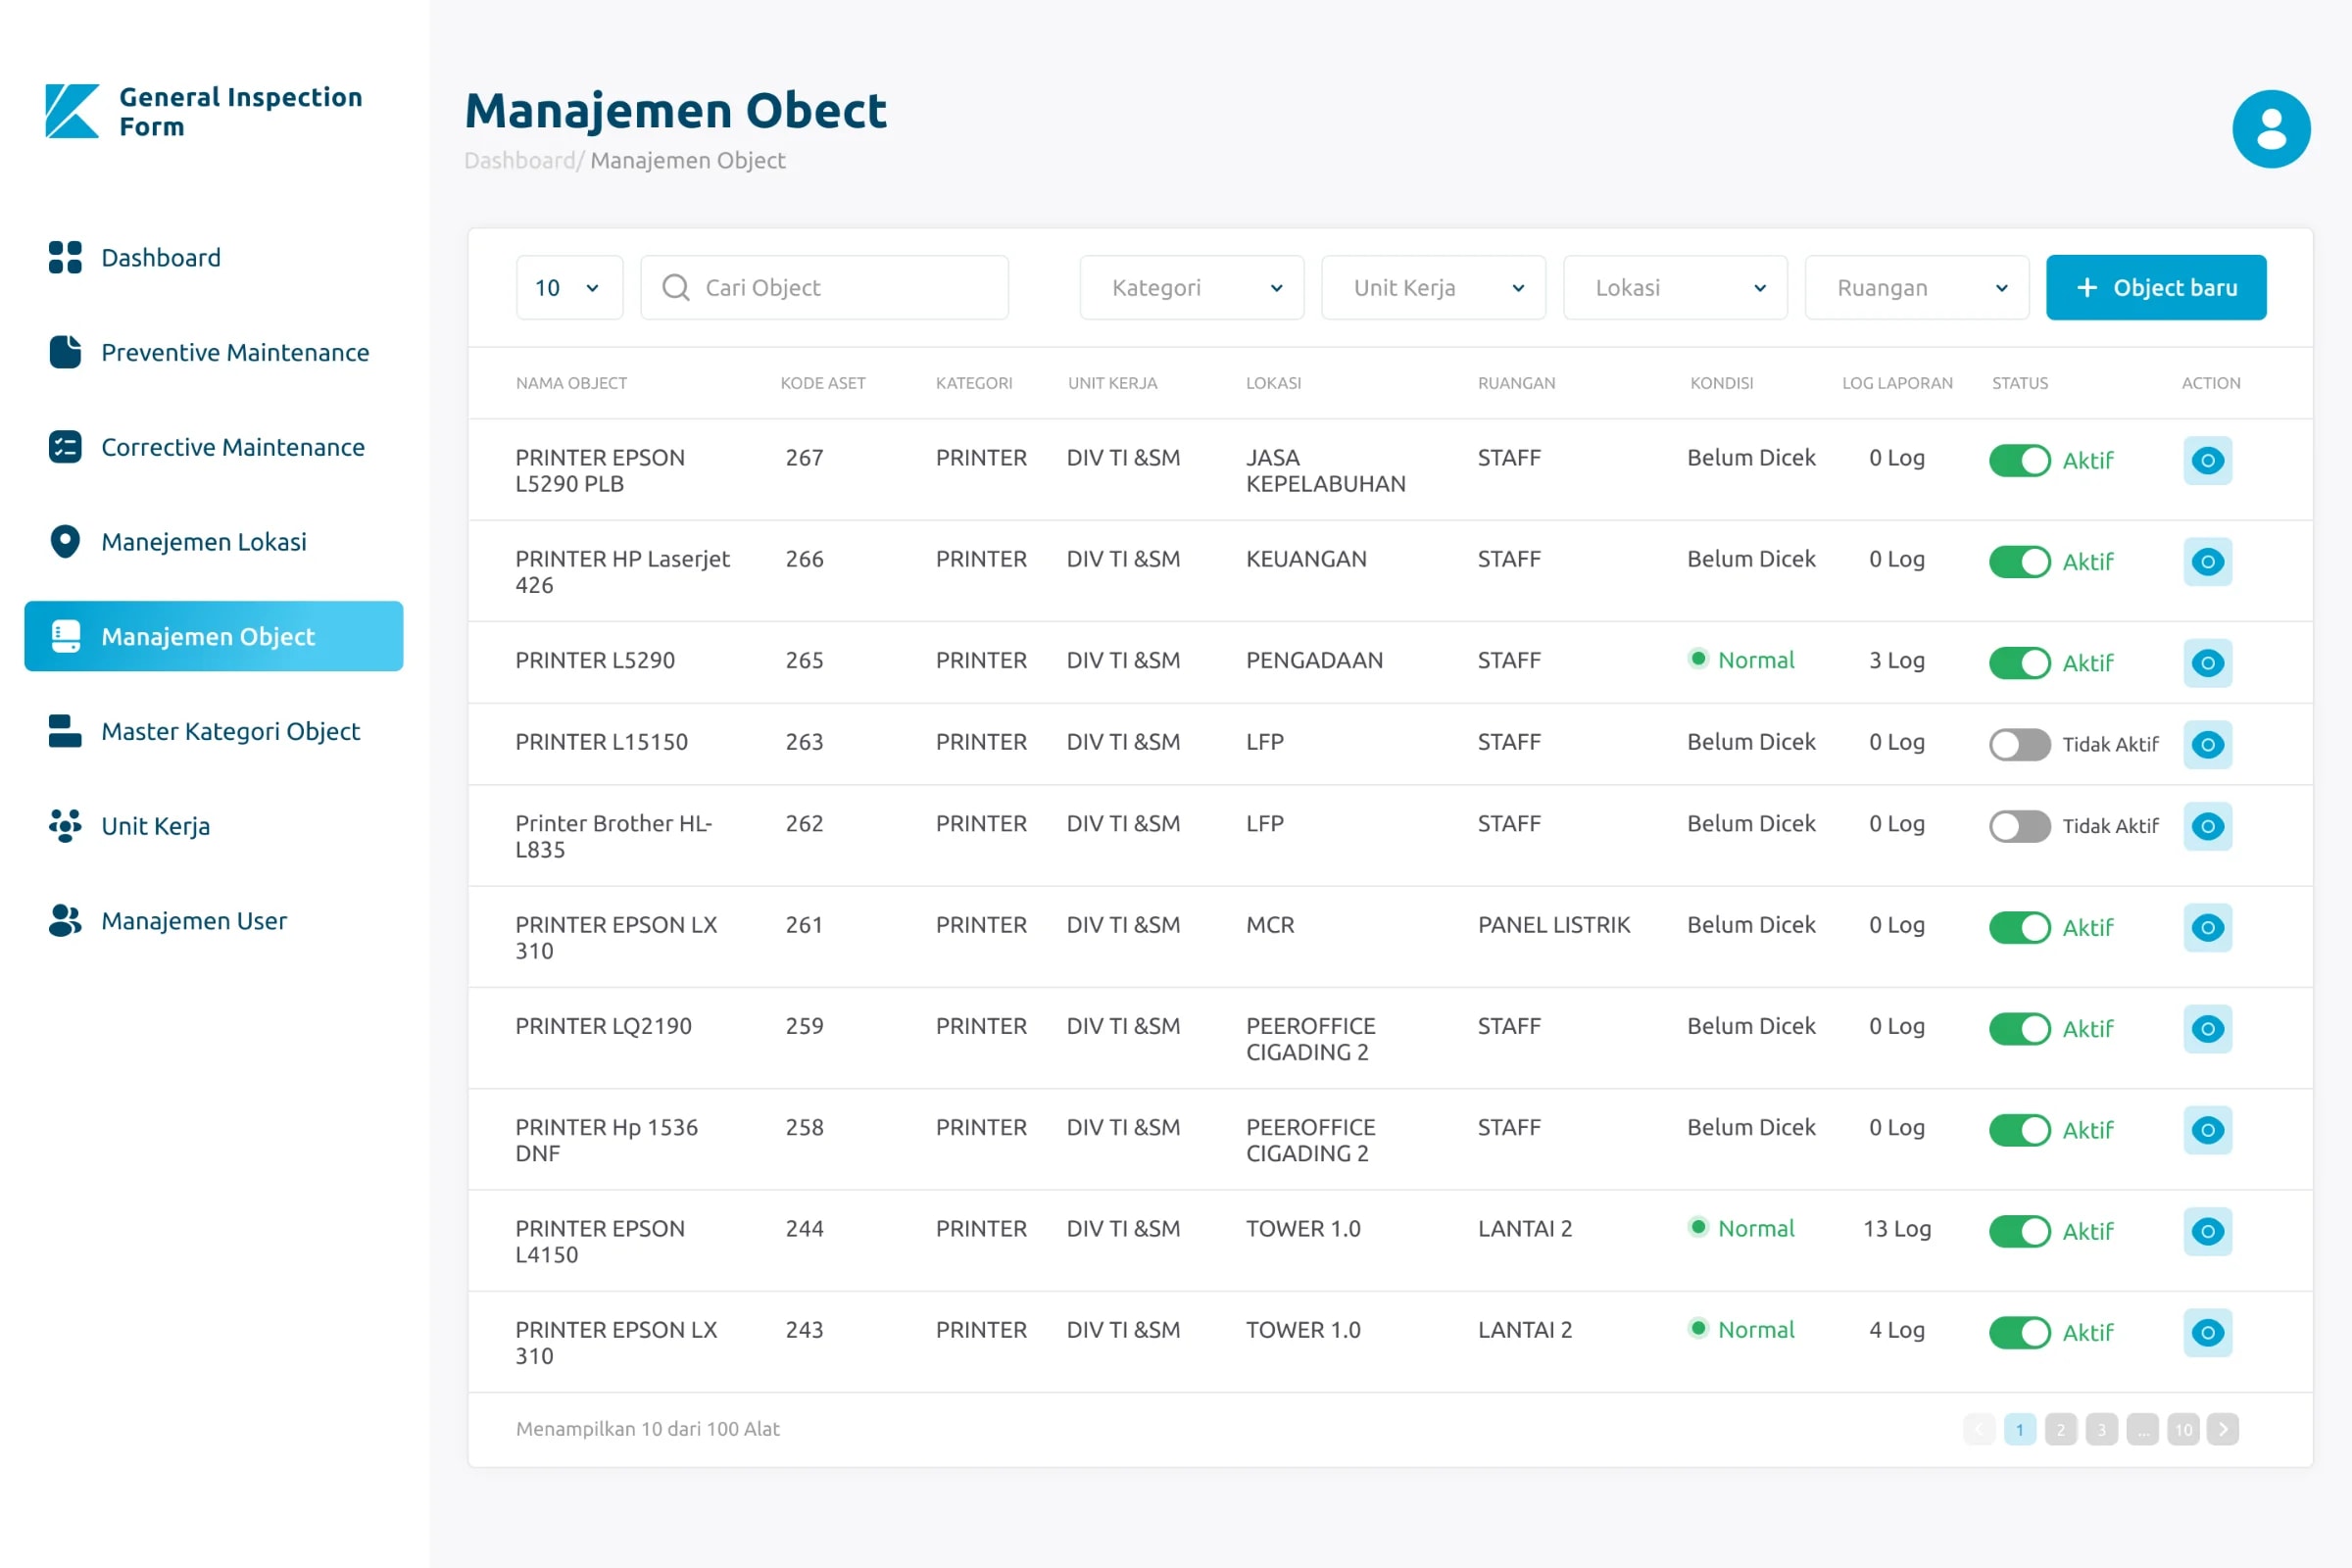Go to page 2 in pagination
The height and width of the screenshot is (1568, 2352).
pyautogui.click(x=2060, y=1429)
